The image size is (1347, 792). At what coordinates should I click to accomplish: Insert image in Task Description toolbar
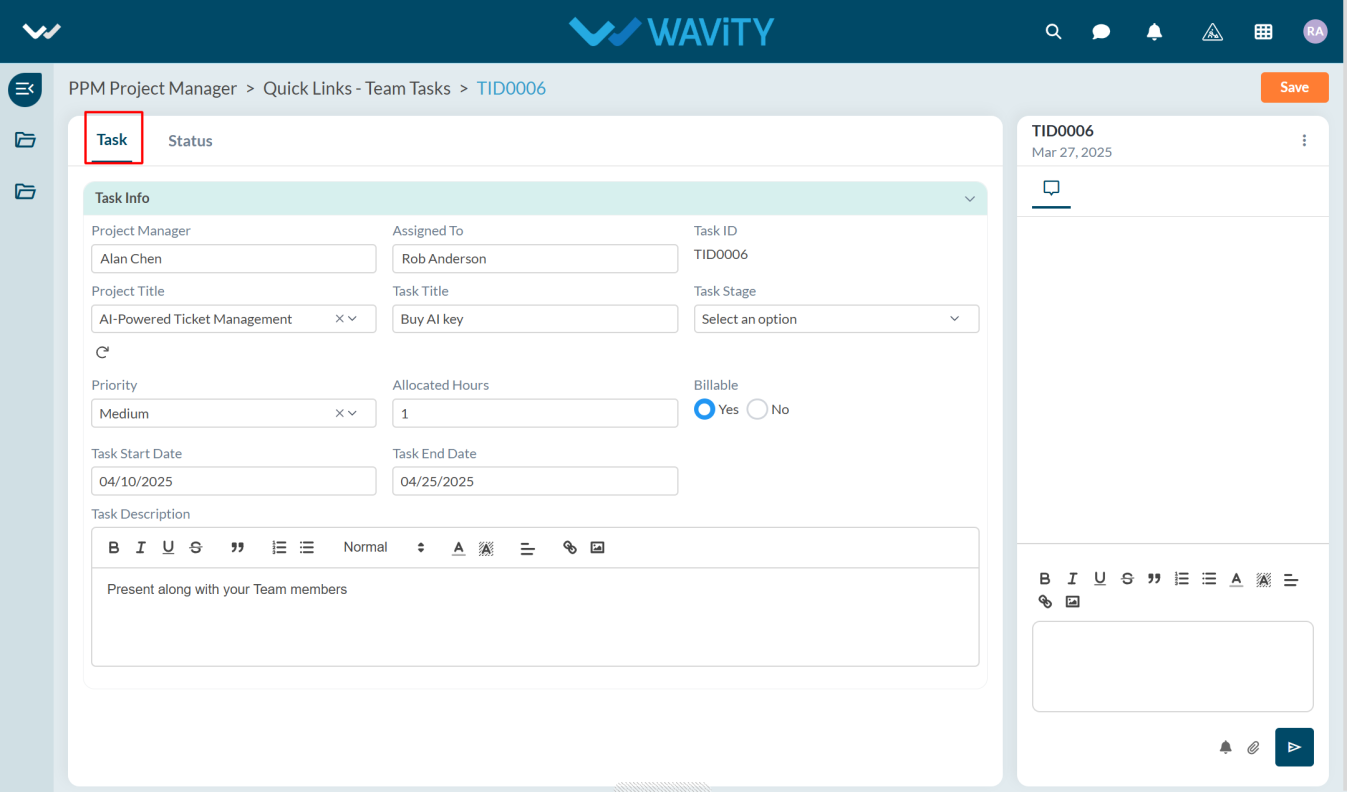pyautogui.click(x=597, y=548)
